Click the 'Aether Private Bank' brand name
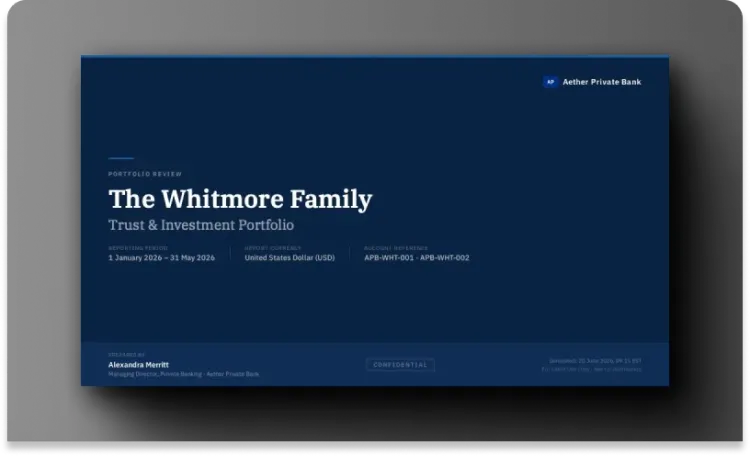 pyautogui.click(x=602, y=82)
